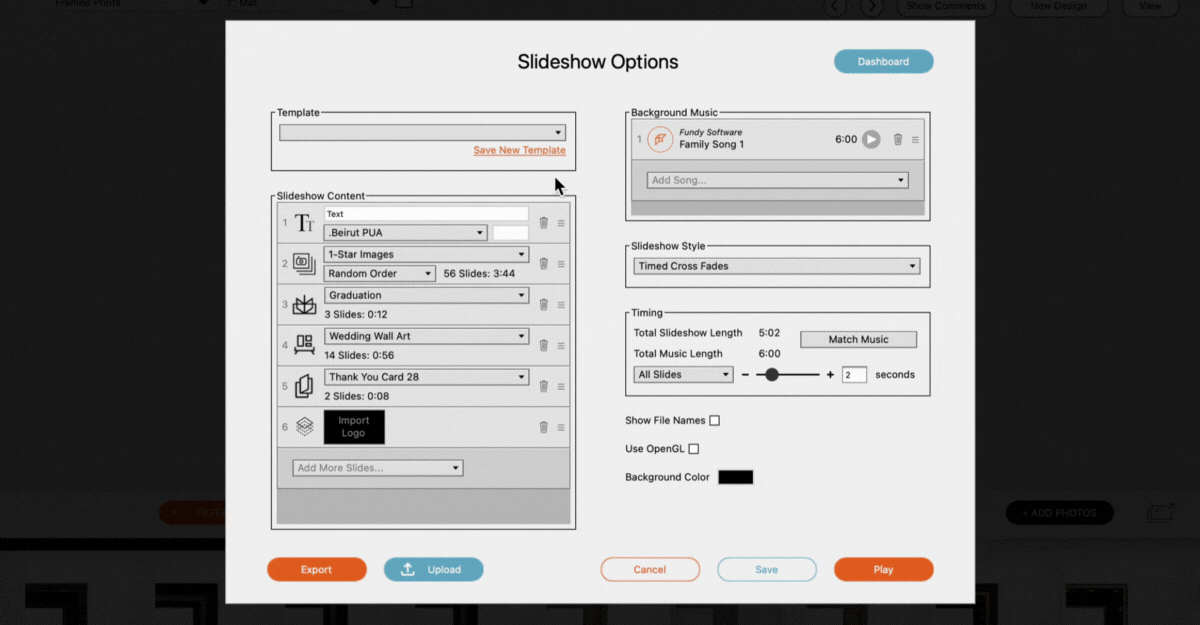The width and height of the screenshot is (1200, 625).
Task: Open the Add Song dropdown
Action: tap(777, 180)
